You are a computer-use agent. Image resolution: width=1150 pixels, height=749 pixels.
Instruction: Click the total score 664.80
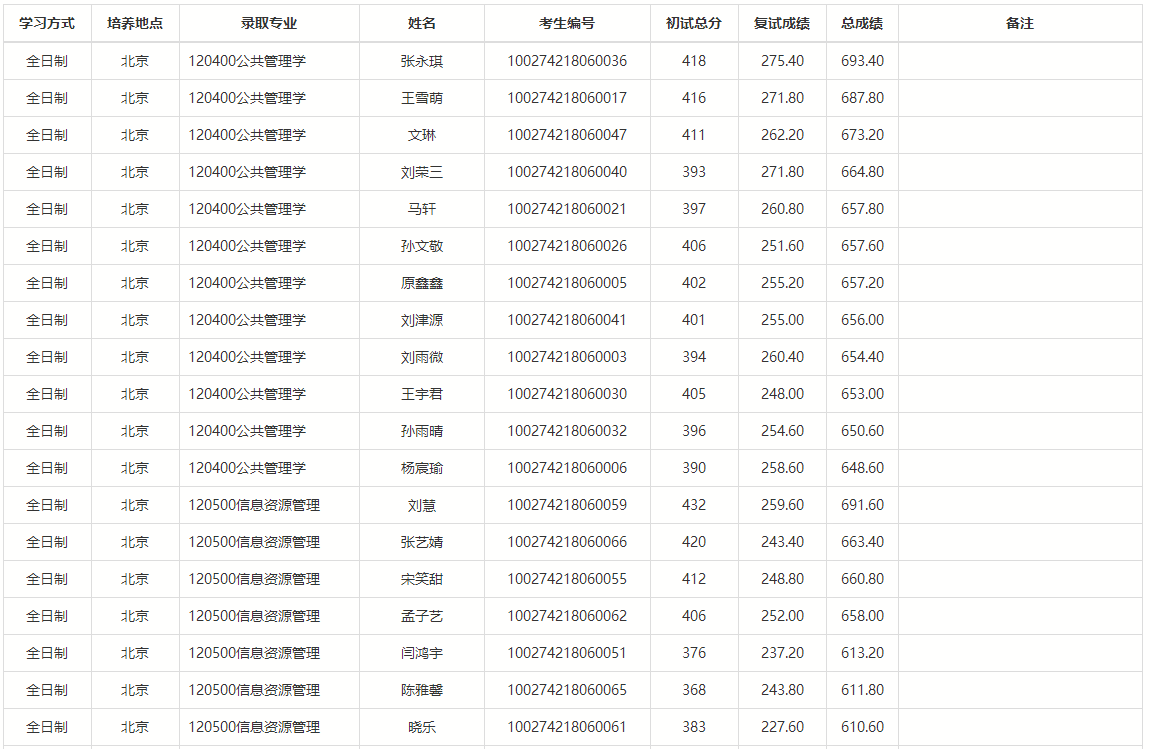(862, 172)
